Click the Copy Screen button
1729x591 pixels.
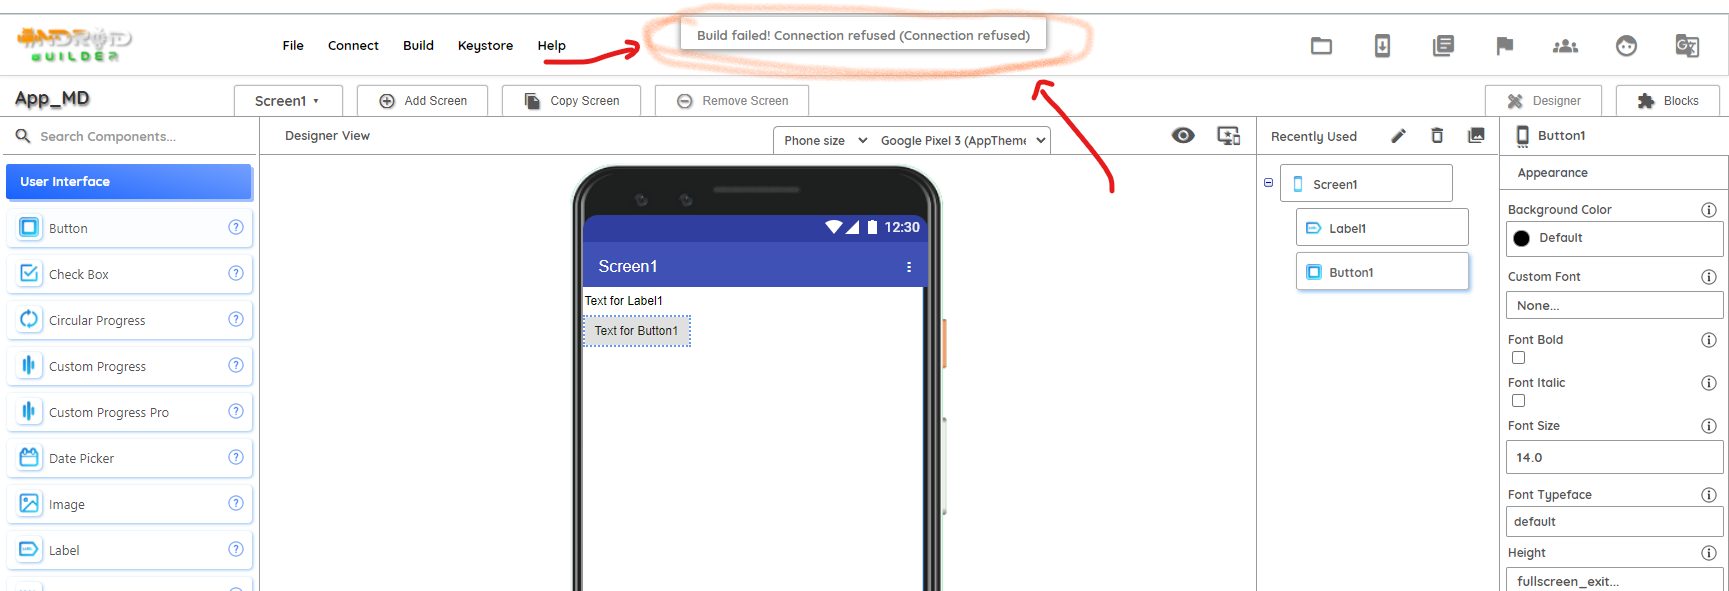[571, 101]
